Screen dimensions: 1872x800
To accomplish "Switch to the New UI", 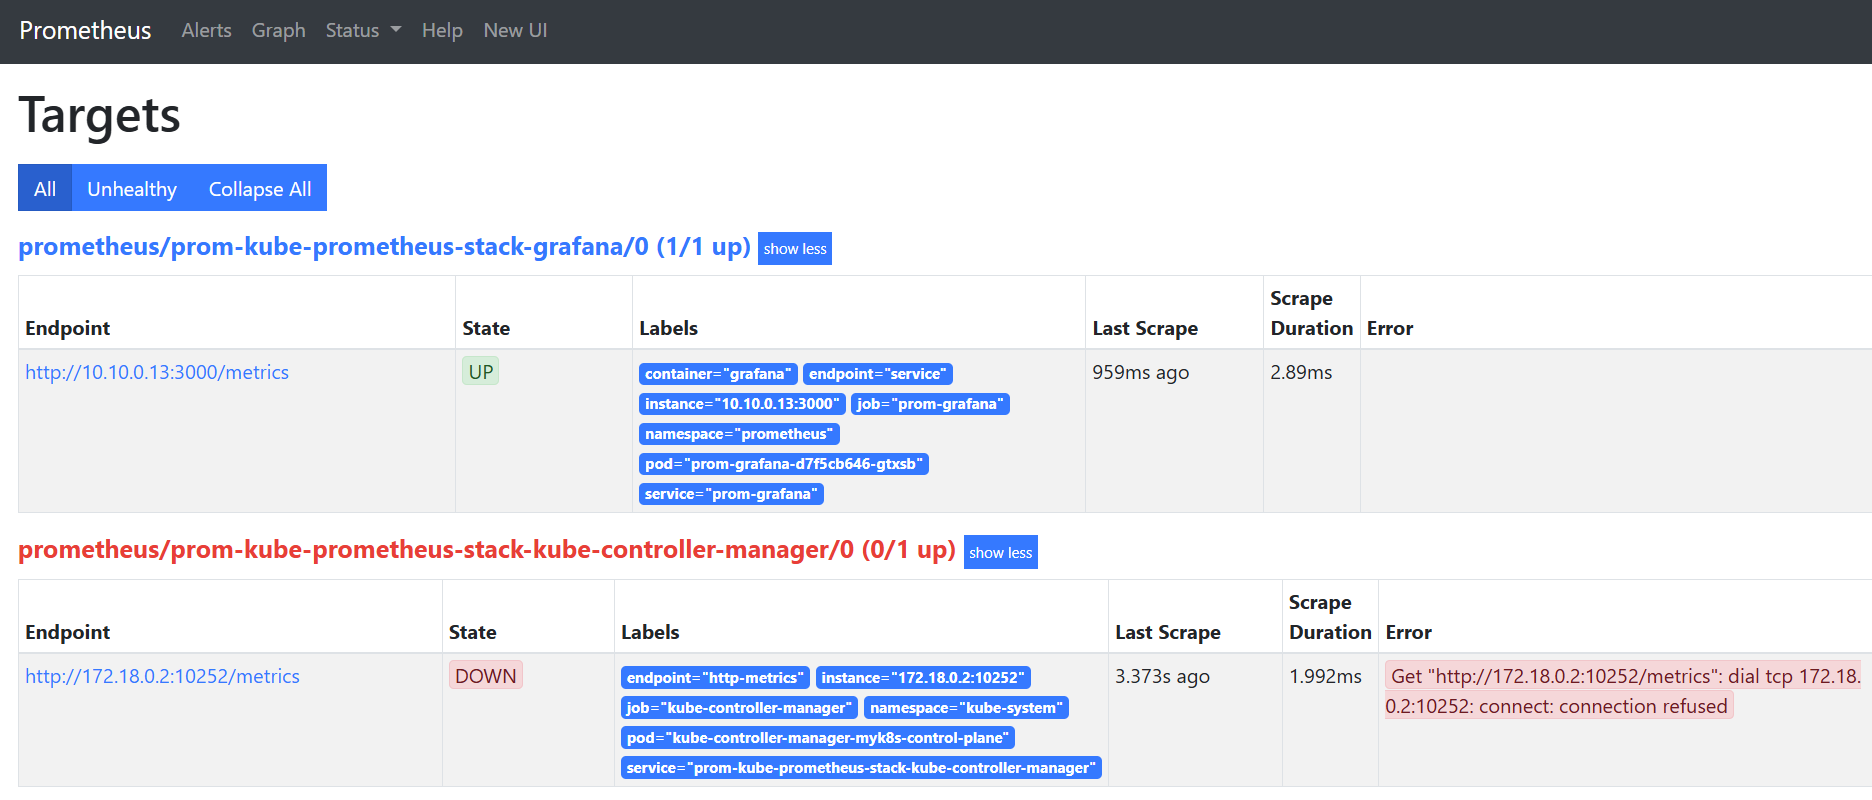I will pyautogui.click(x=515, y=31).
